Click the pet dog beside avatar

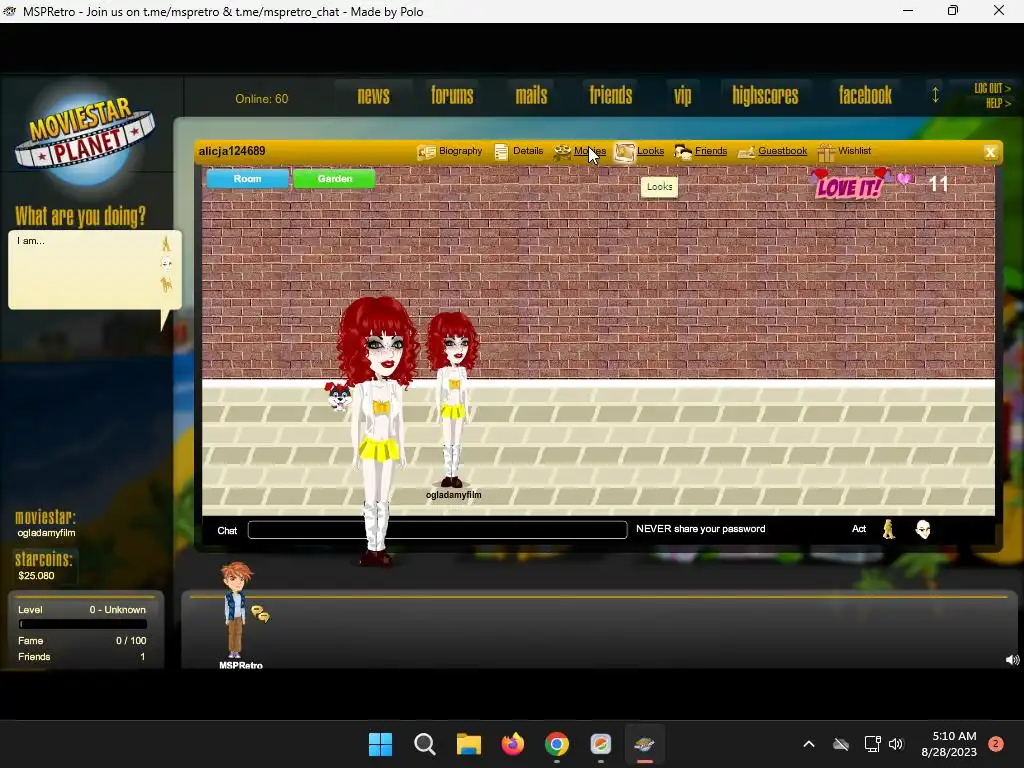338,396
